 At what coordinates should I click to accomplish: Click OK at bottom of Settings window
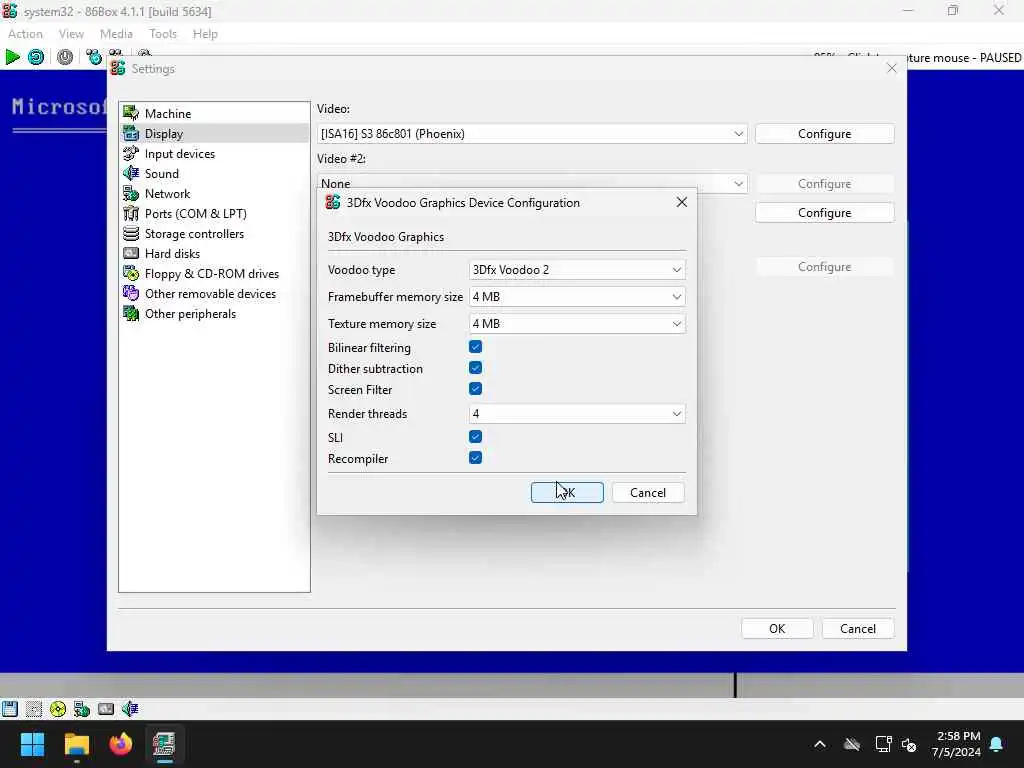pos(777,628)
